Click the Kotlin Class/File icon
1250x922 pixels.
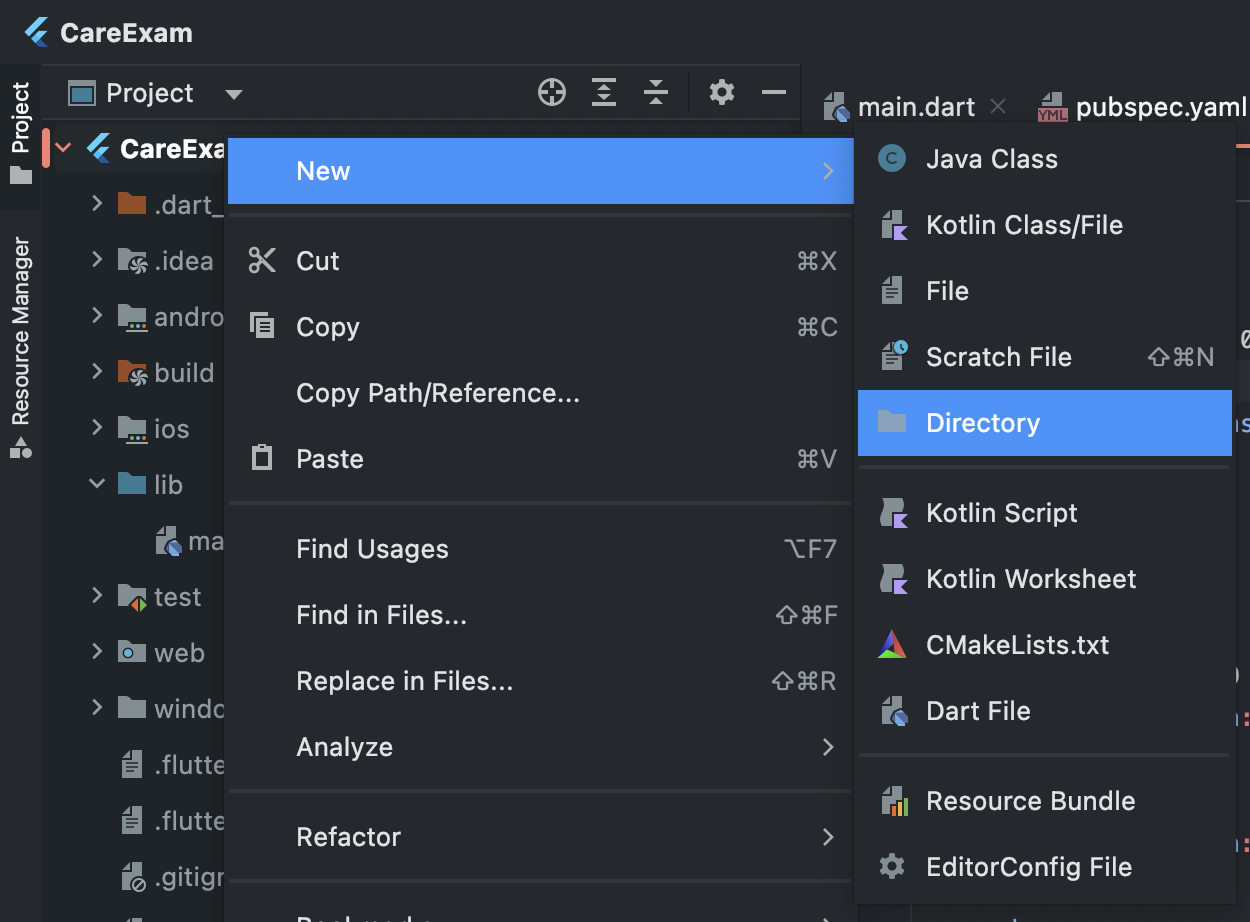[892, 225]
